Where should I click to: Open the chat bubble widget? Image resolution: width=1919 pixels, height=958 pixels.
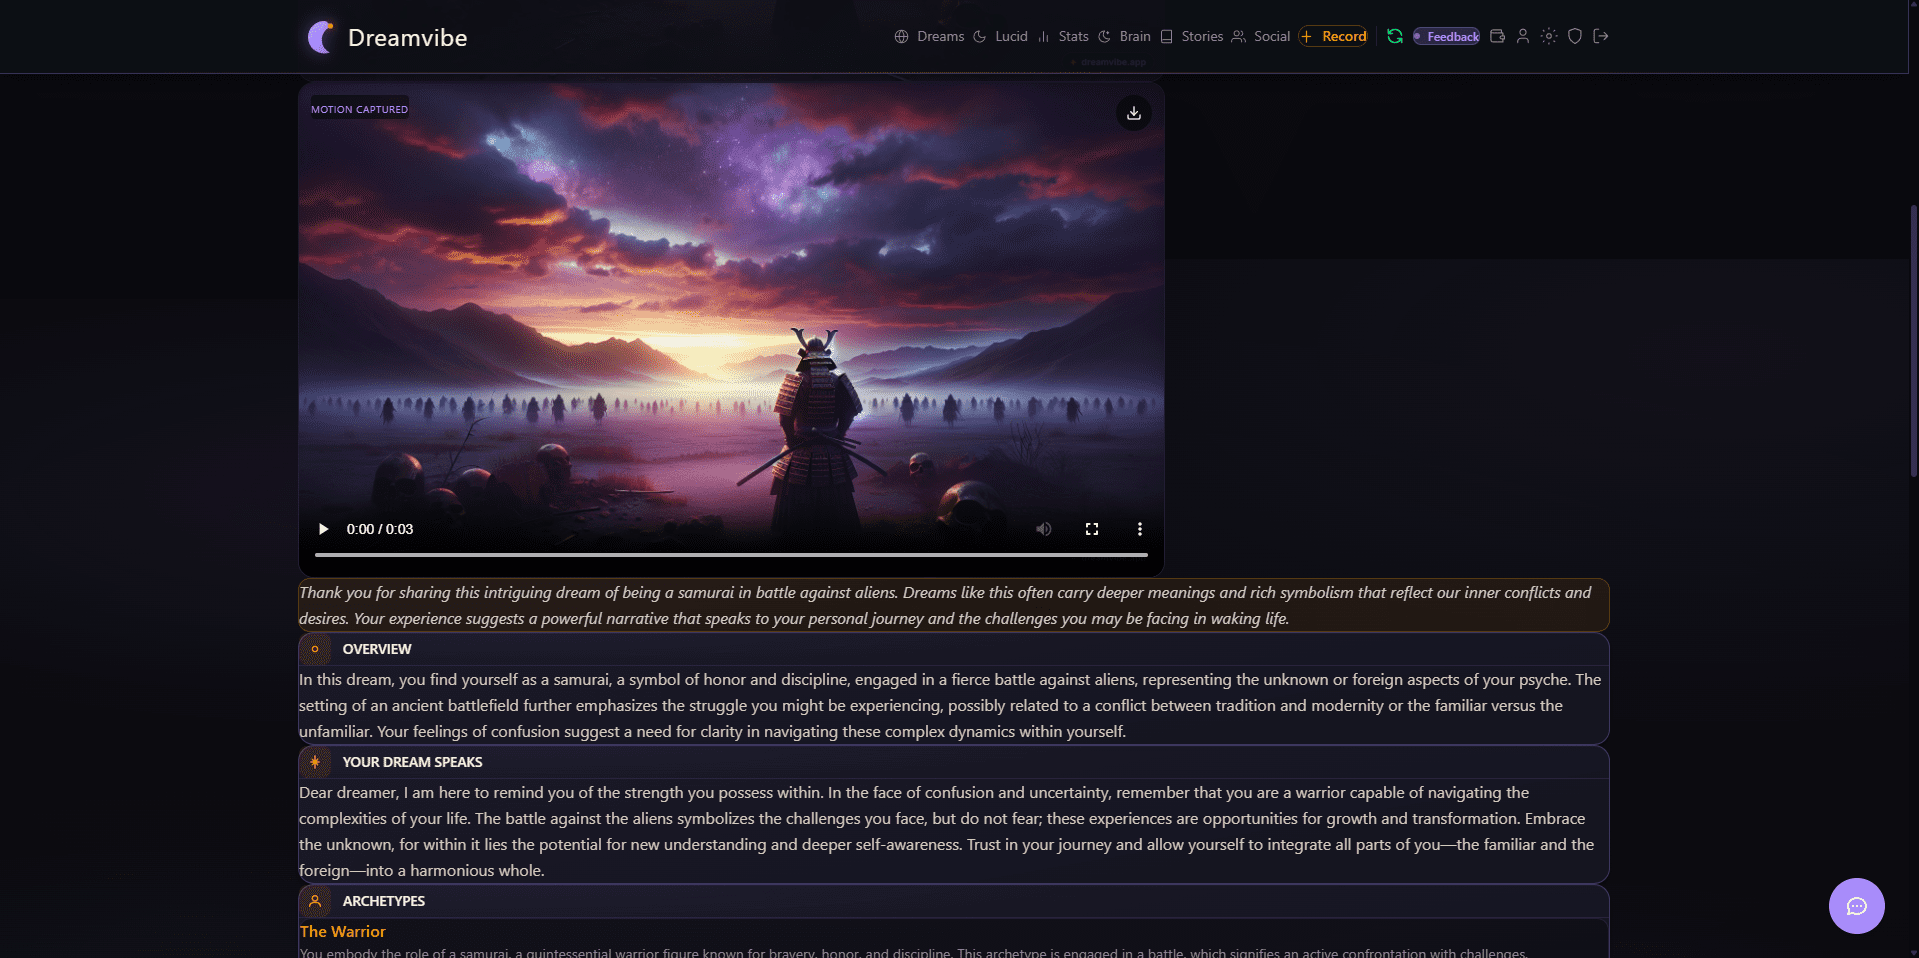point(1856,906)
